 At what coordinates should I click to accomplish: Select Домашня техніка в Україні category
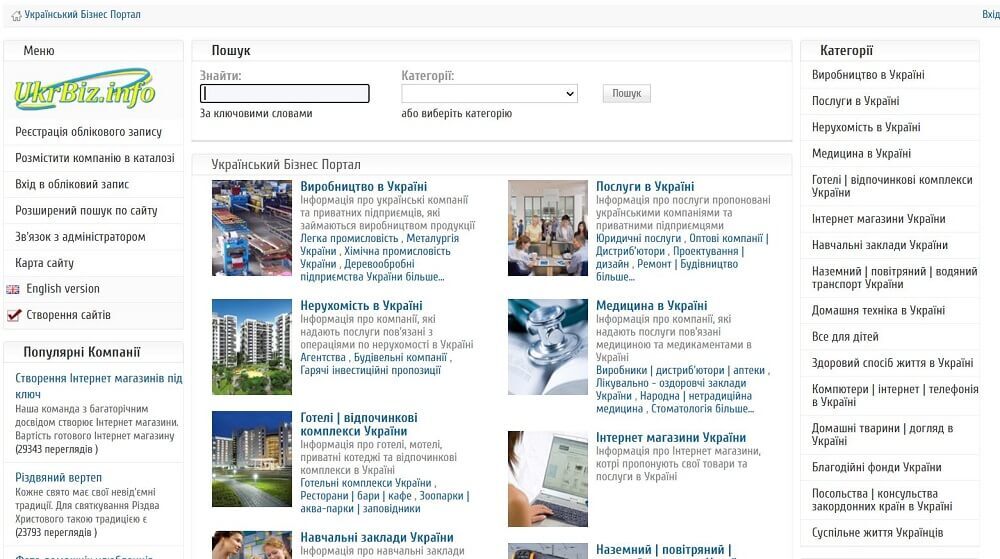coord(878,311)
